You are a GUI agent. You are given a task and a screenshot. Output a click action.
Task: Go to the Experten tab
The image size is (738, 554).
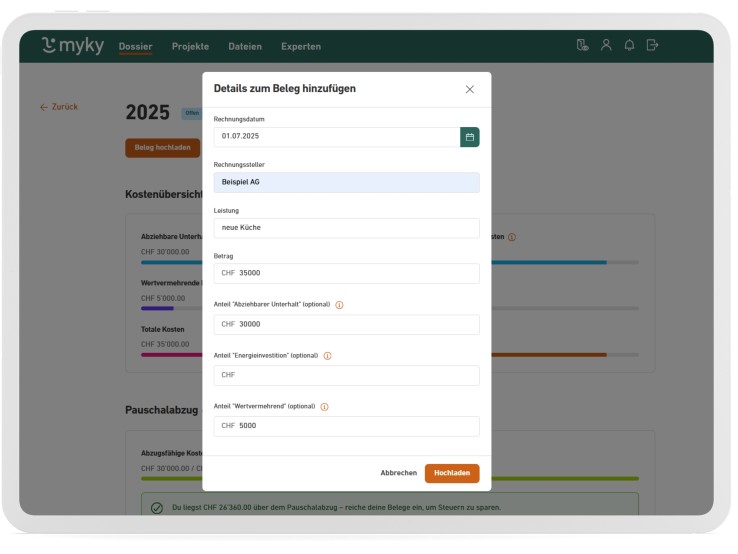click(301, 47)
